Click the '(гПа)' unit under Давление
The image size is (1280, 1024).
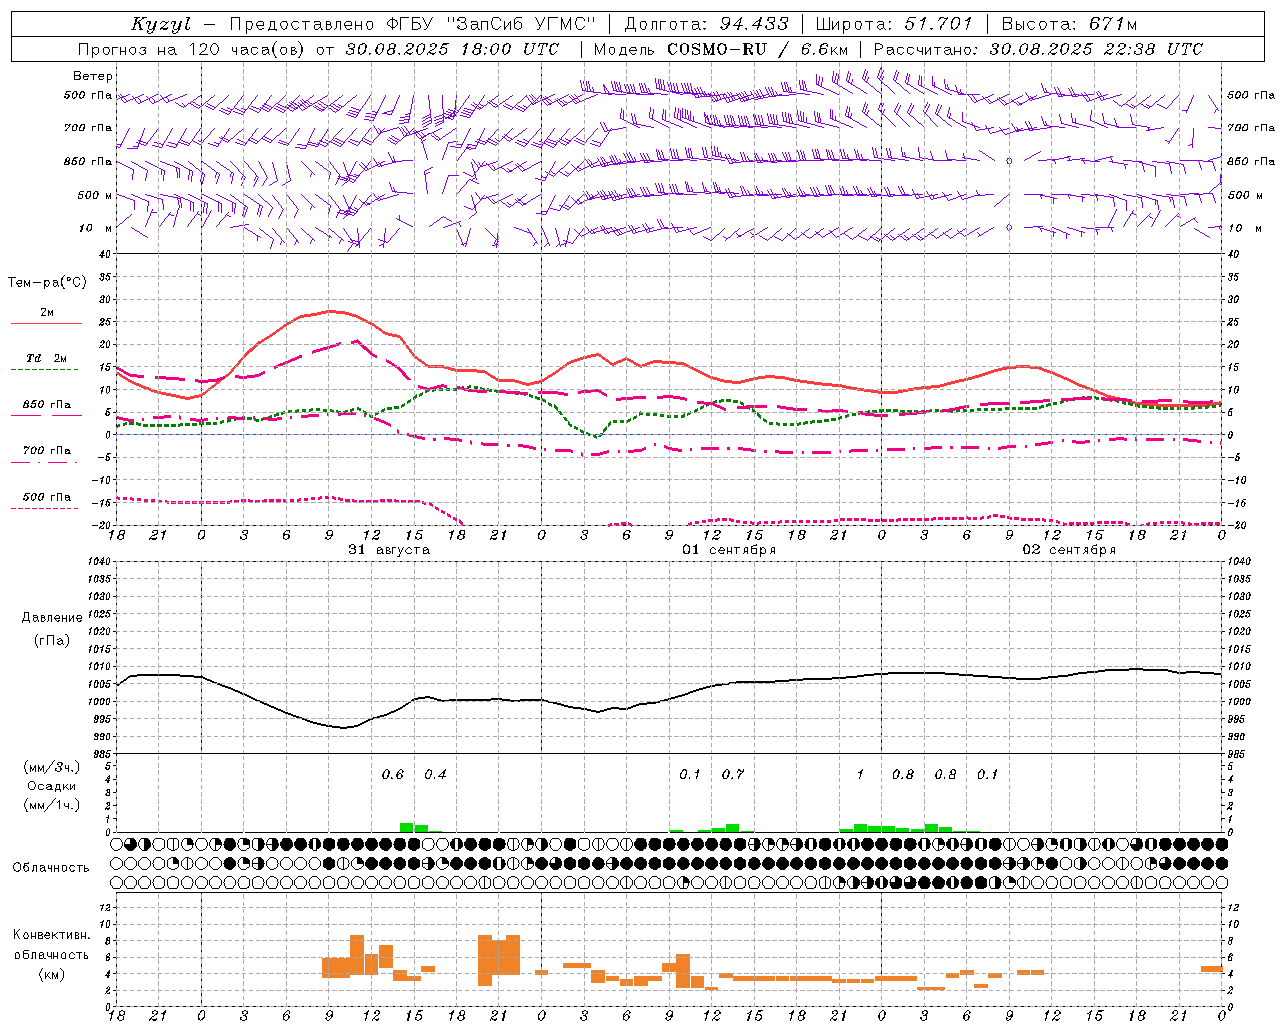(x=50, y=640)
